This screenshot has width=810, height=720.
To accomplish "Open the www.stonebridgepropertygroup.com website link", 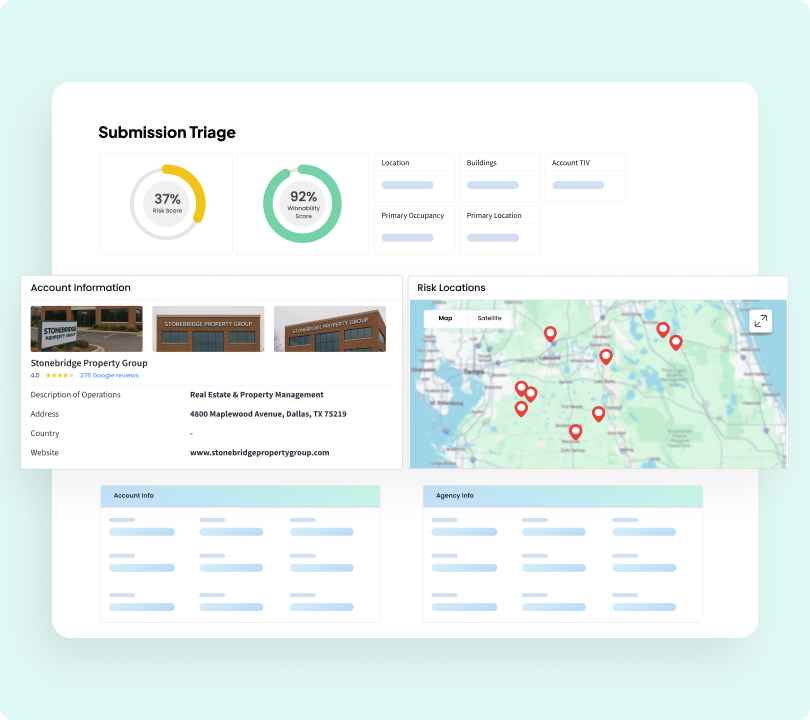I will [x=259, y=453].
